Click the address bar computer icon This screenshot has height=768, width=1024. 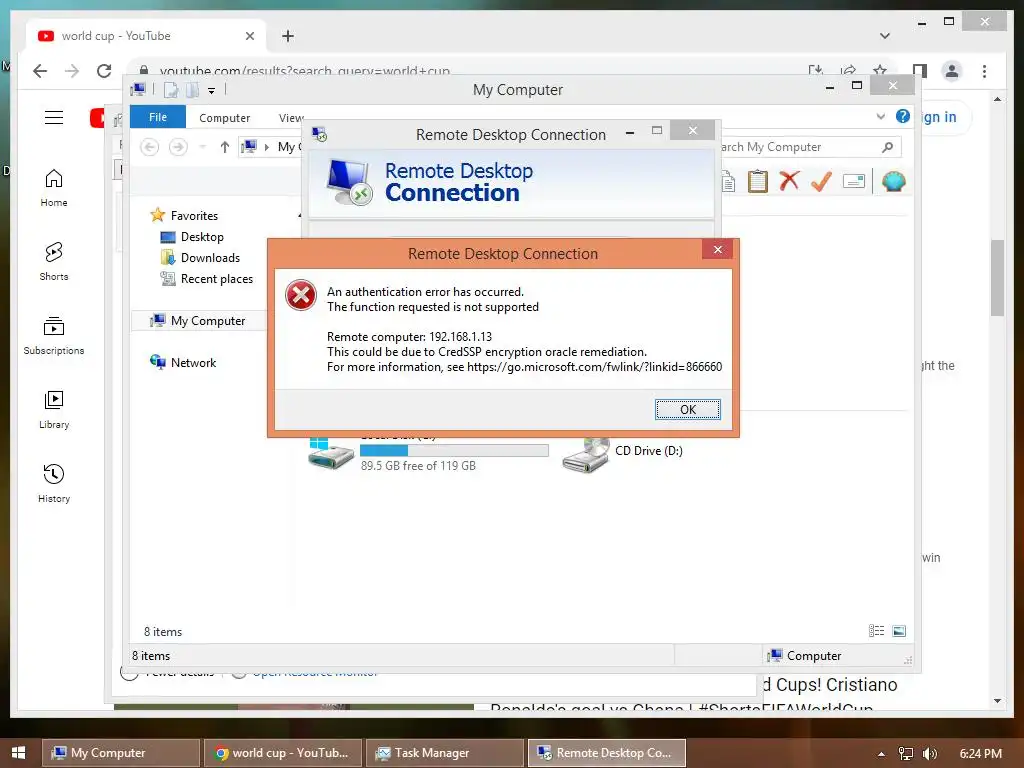(x=249, y=147)
